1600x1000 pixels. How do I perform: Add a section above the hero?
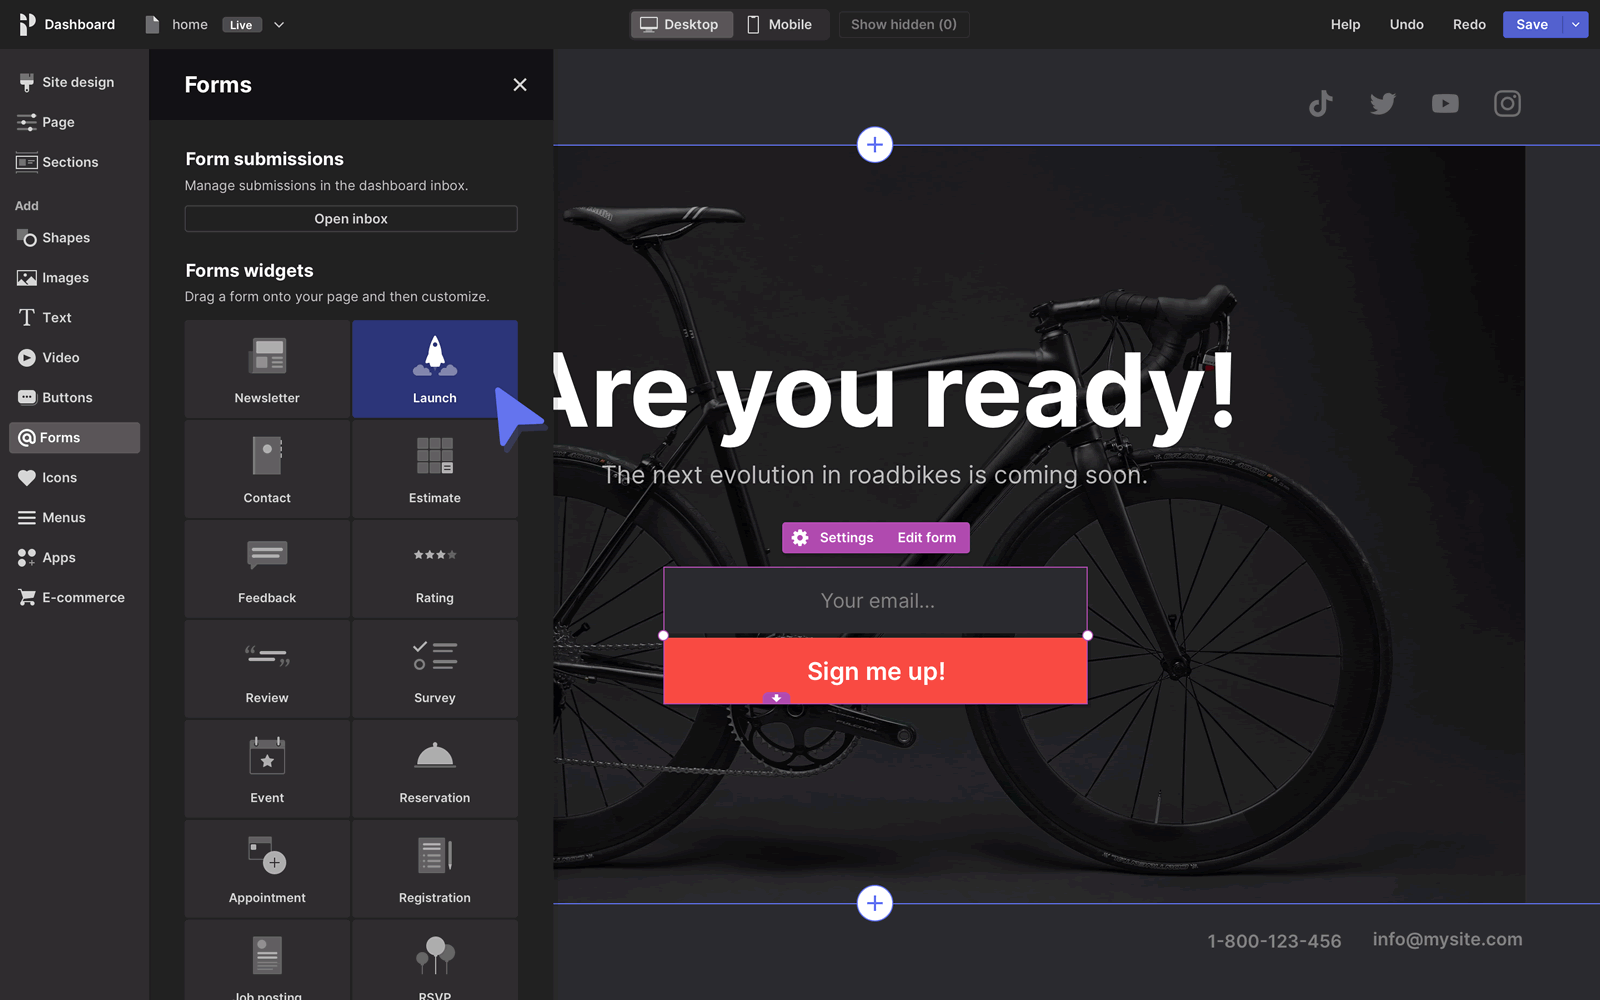875,145
